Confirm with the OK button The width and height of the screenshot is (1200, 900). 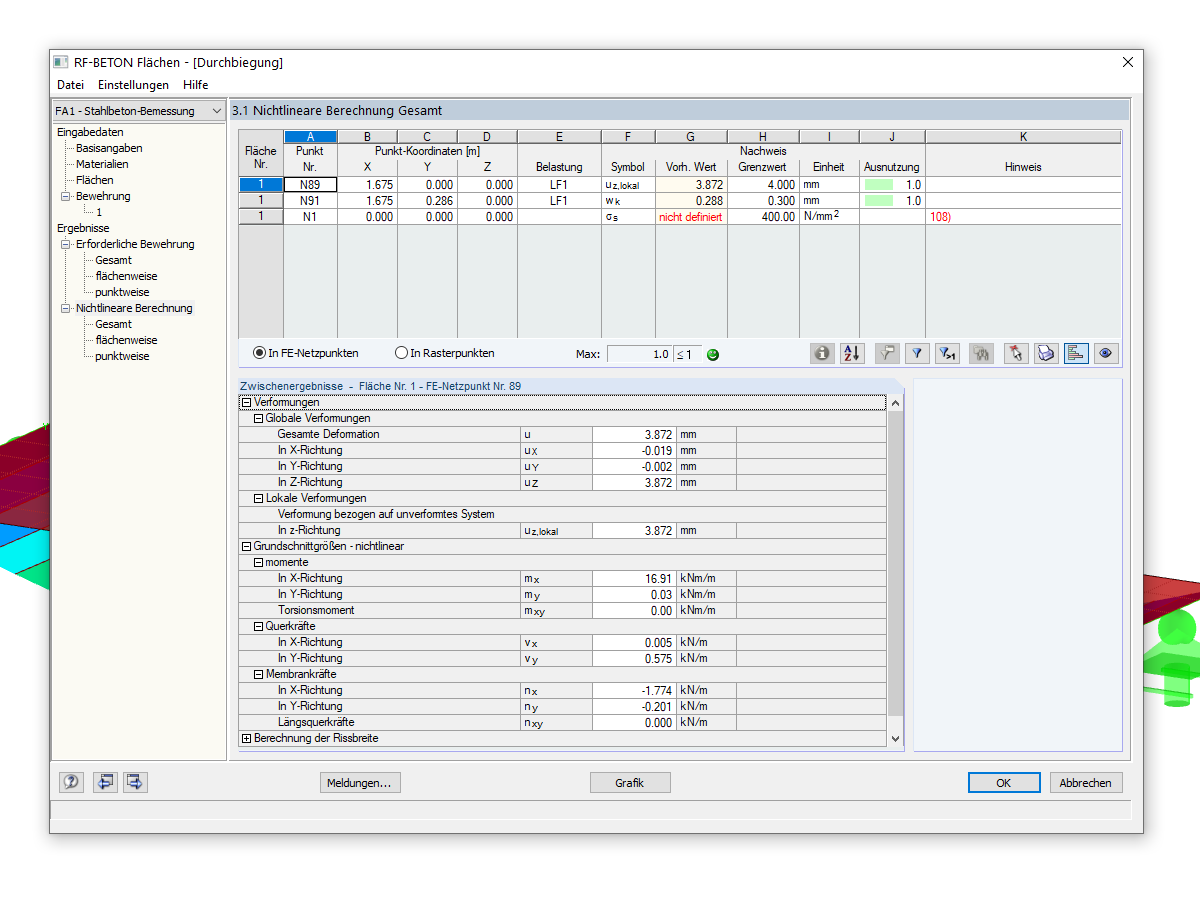click(1004, 783)
